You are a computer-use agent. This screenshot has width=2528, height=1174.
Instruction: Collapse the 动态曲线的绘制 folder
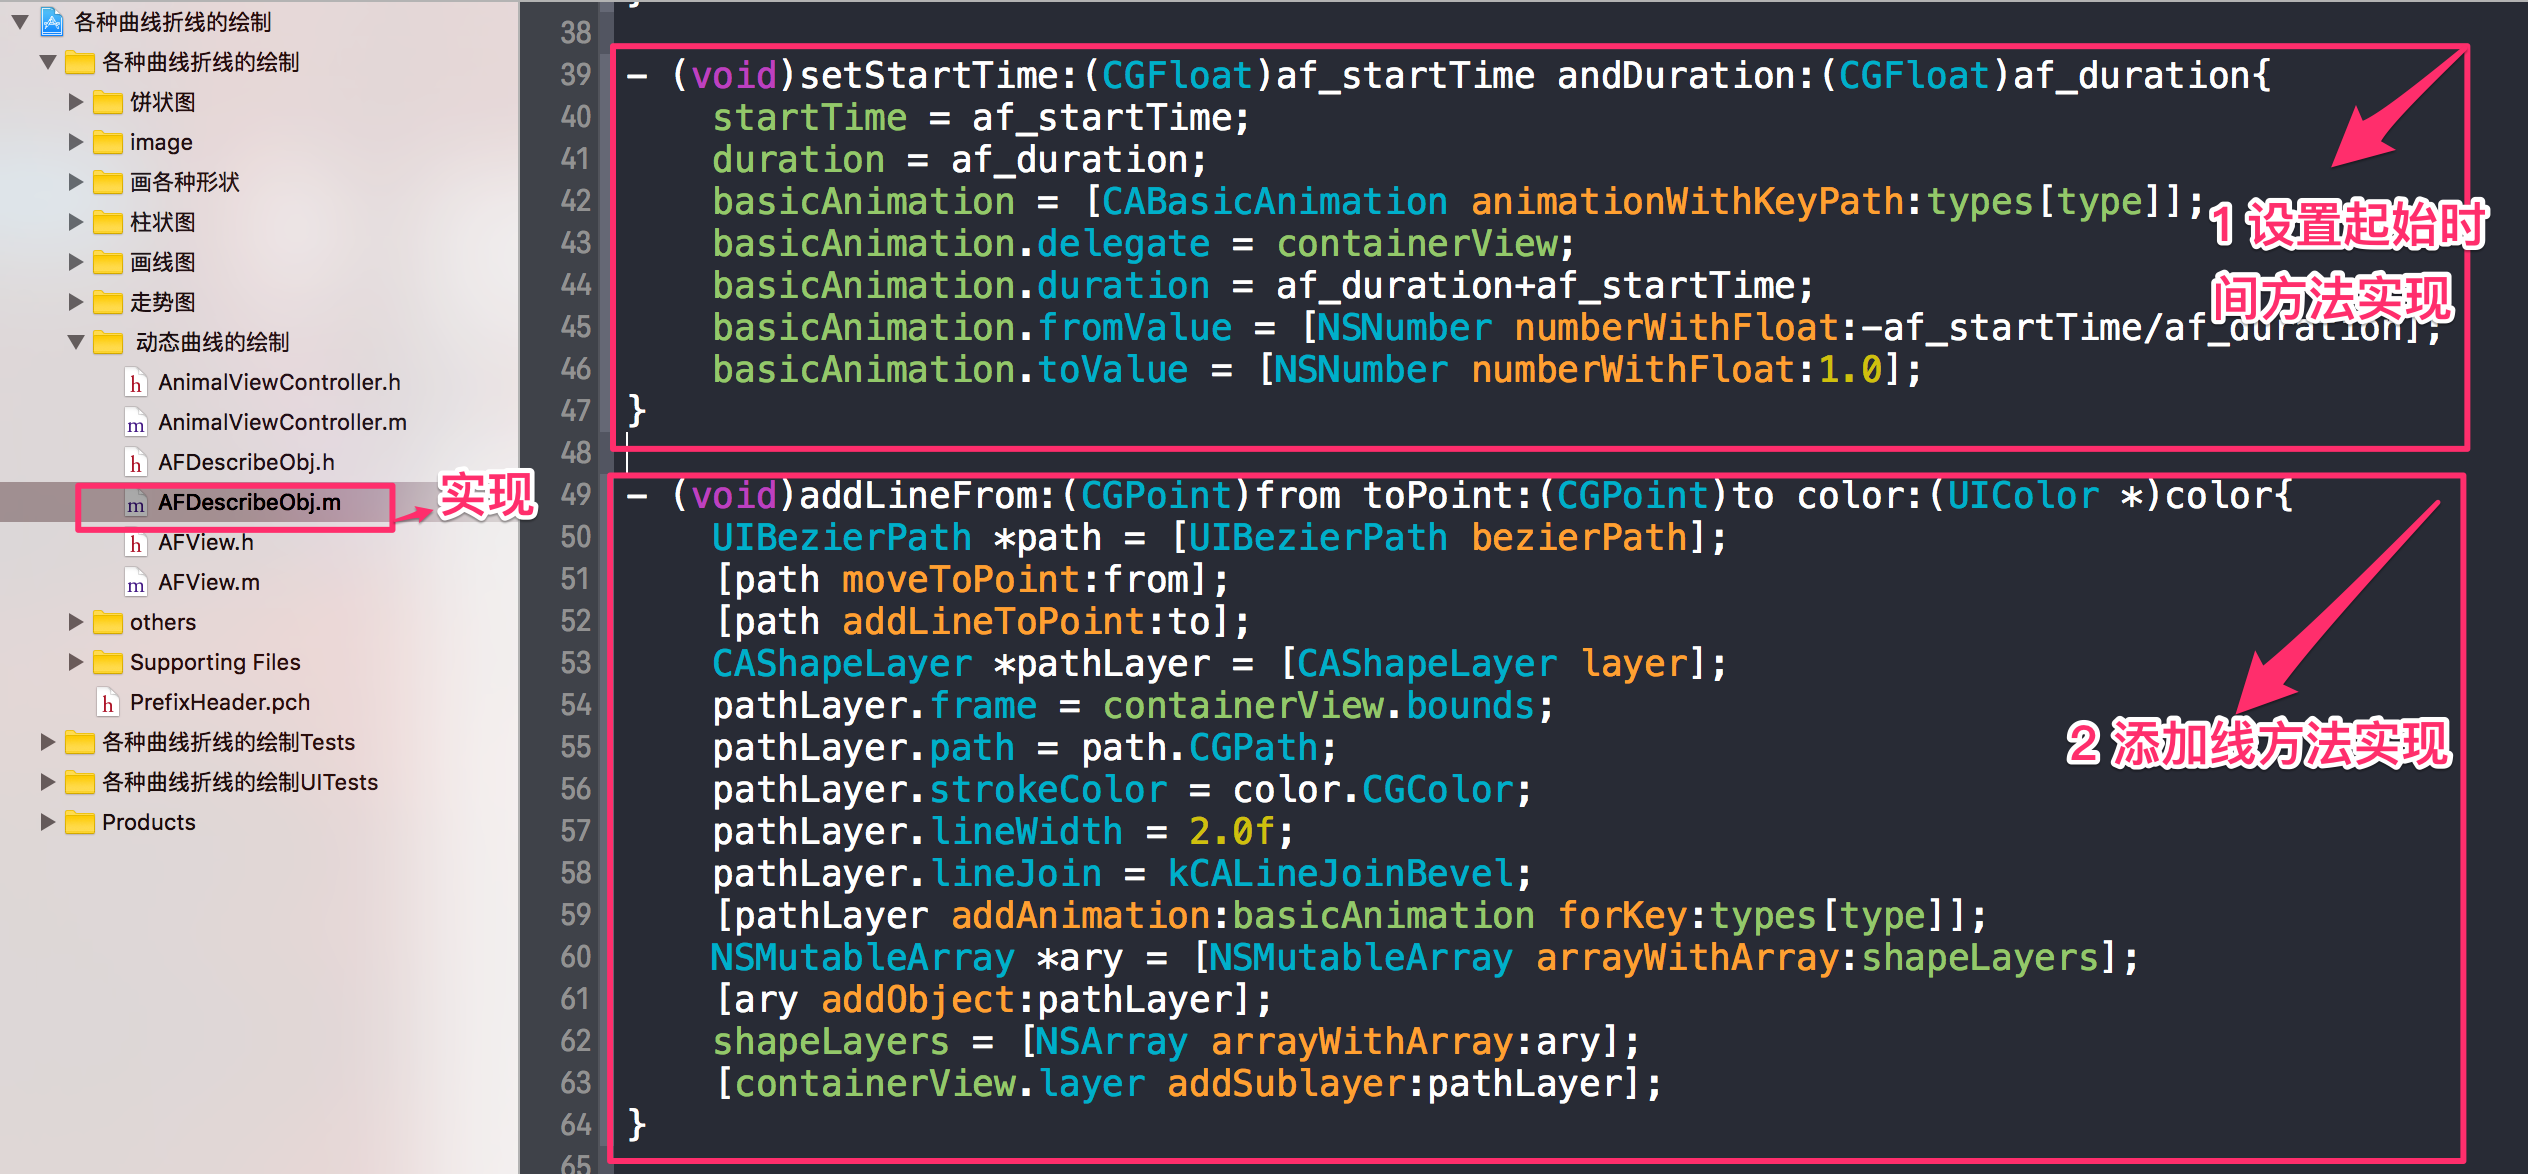click(76, 342)
